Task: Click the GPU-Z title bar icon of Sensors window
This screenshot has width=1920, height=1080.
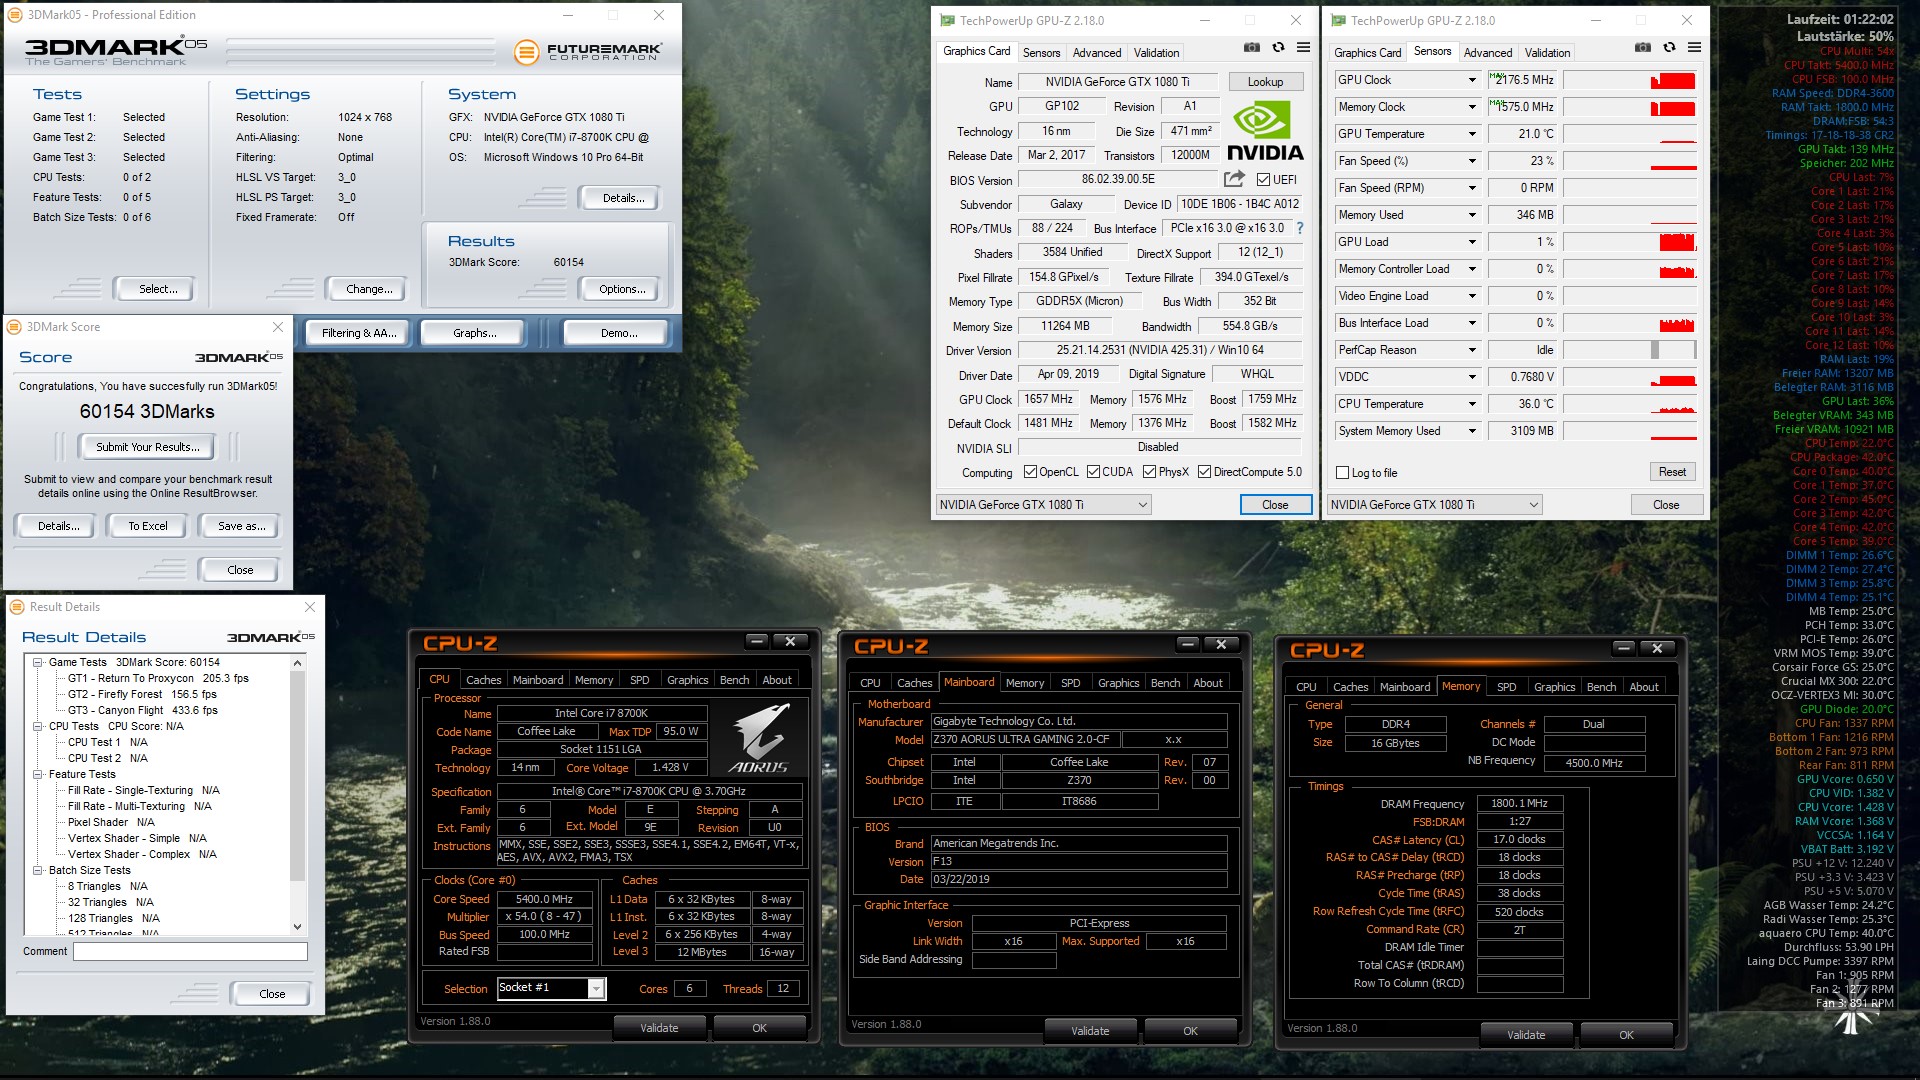Action: point(1338,20)
